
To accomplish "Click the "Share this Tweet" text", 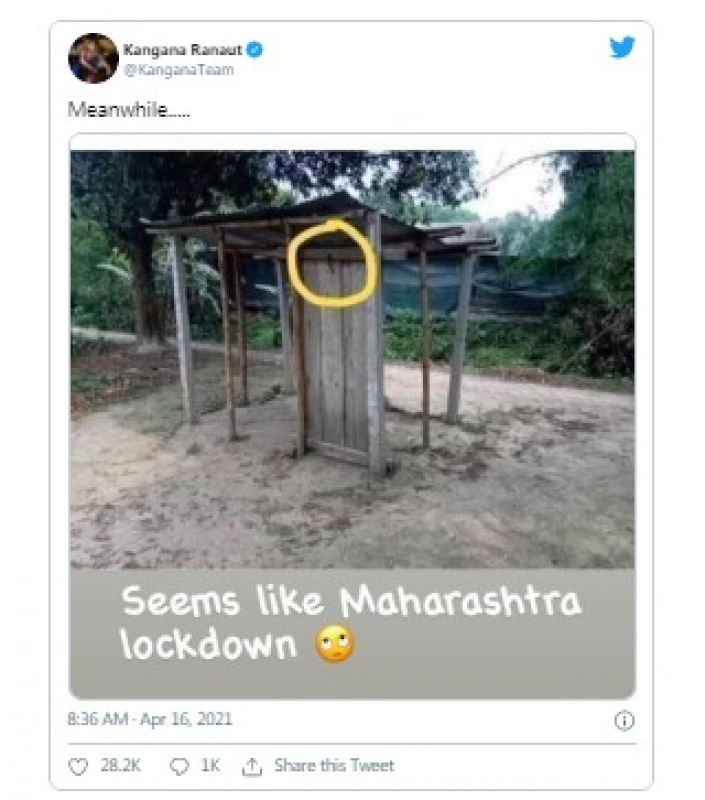I will 334,766.
